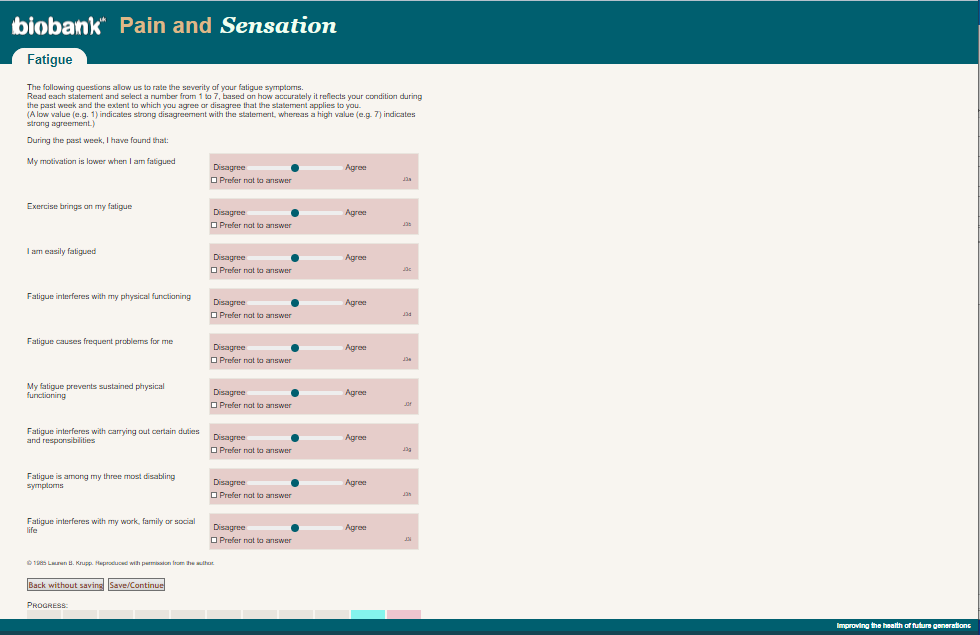Screen dimensions: 980x635
Task: Click slider handle for 'Fatigue causes frequent problems'
Action: click(x=295, y=348)
